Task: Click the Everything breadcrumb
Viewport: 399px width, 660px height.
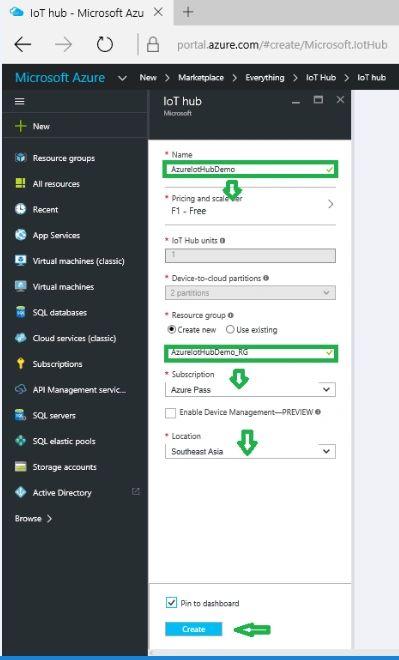Action: click(x=265, y=78)
